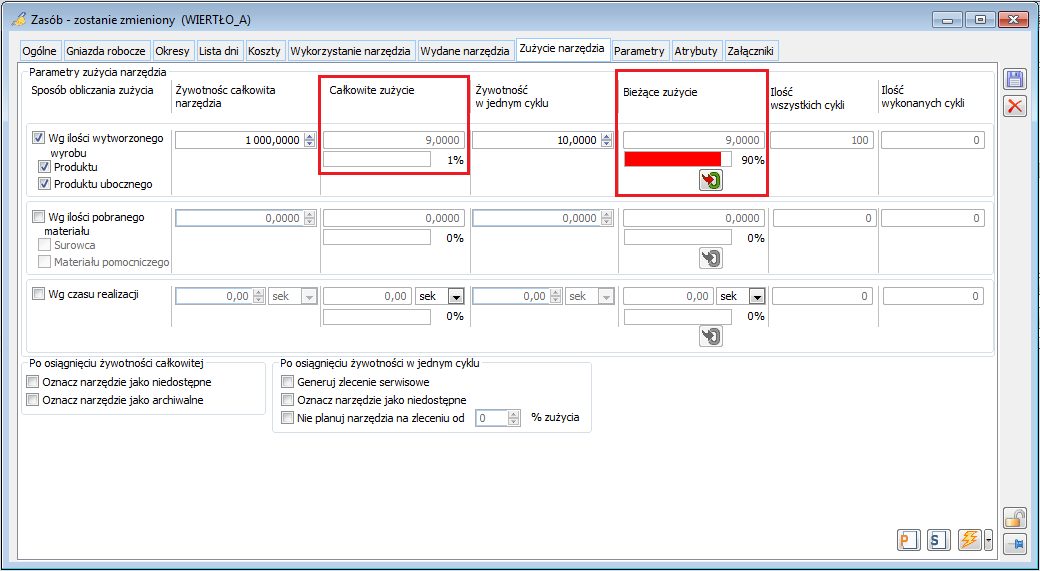The image size is (1040, 571).
Task: Open Wykorzystanie narzędzia tab
Action: tap(352, 51)
